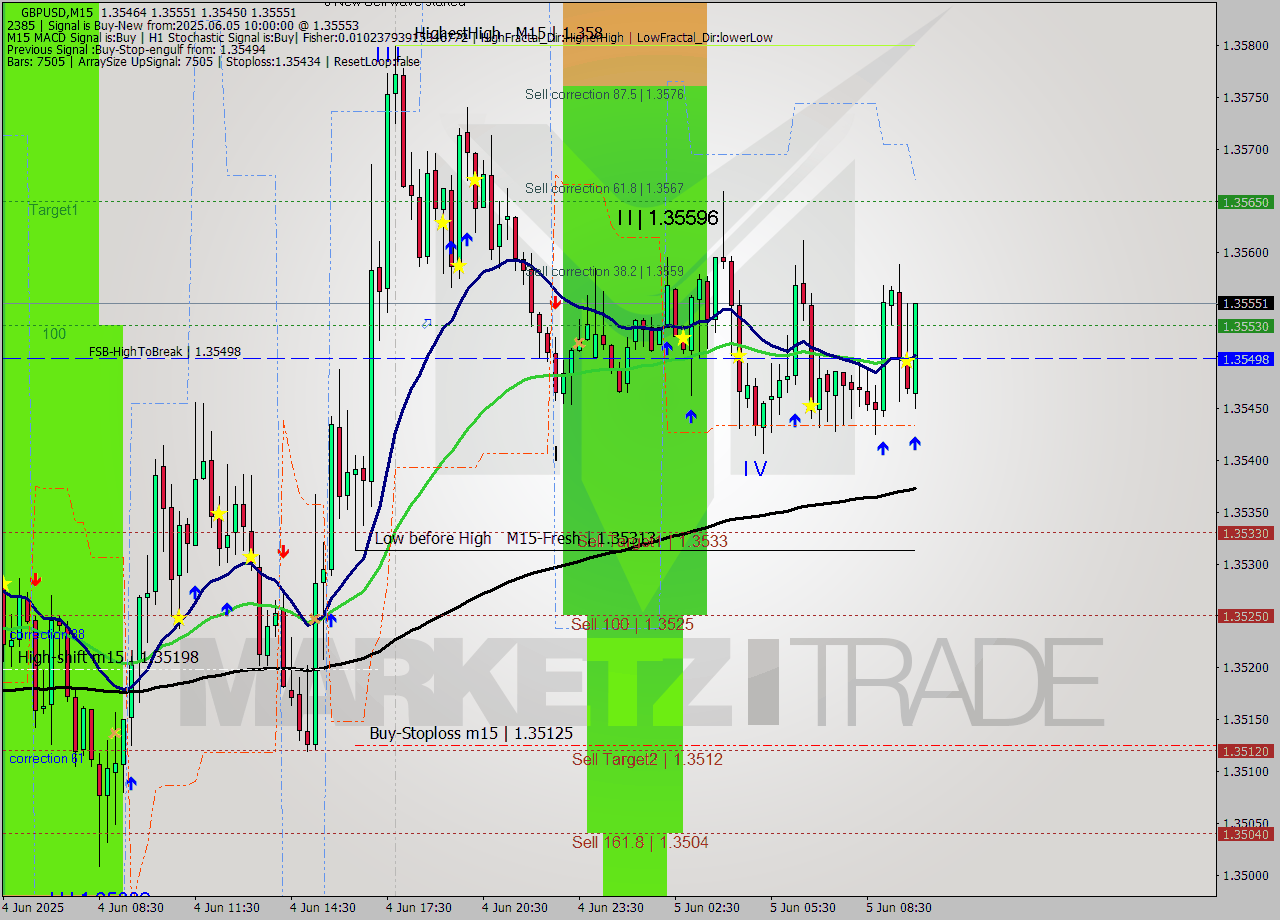Select the Sell 161.8 | 1.3504 label
This screenshot has height=920, width=1280.
(x=639, y=842)
